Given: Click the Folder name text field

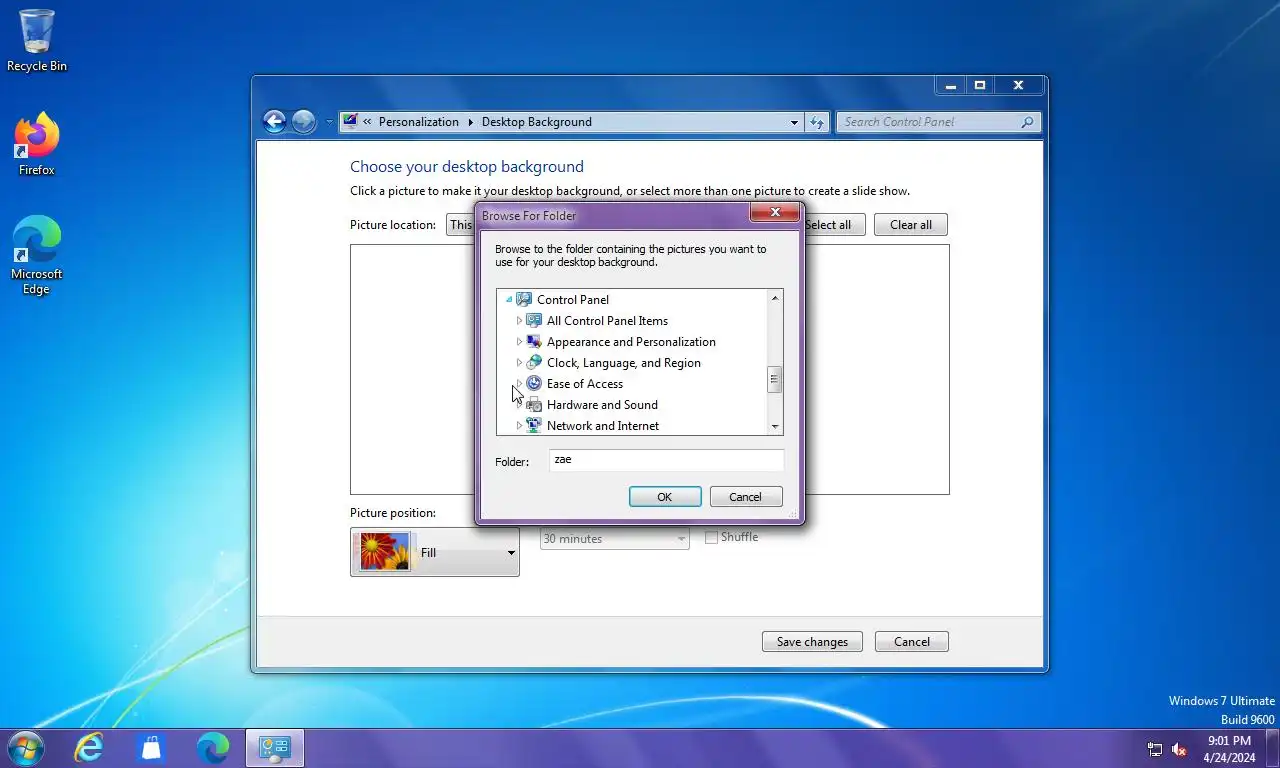Looking at the screenshot, I should click(x=666, y=460).
